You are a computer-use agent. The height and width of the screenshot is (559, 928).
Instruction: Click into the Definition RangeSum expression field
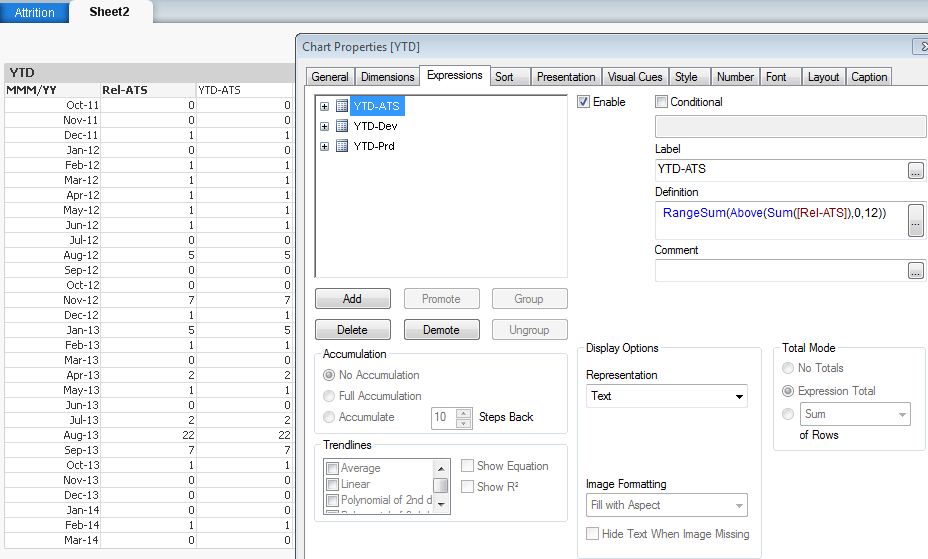[781, 220]
